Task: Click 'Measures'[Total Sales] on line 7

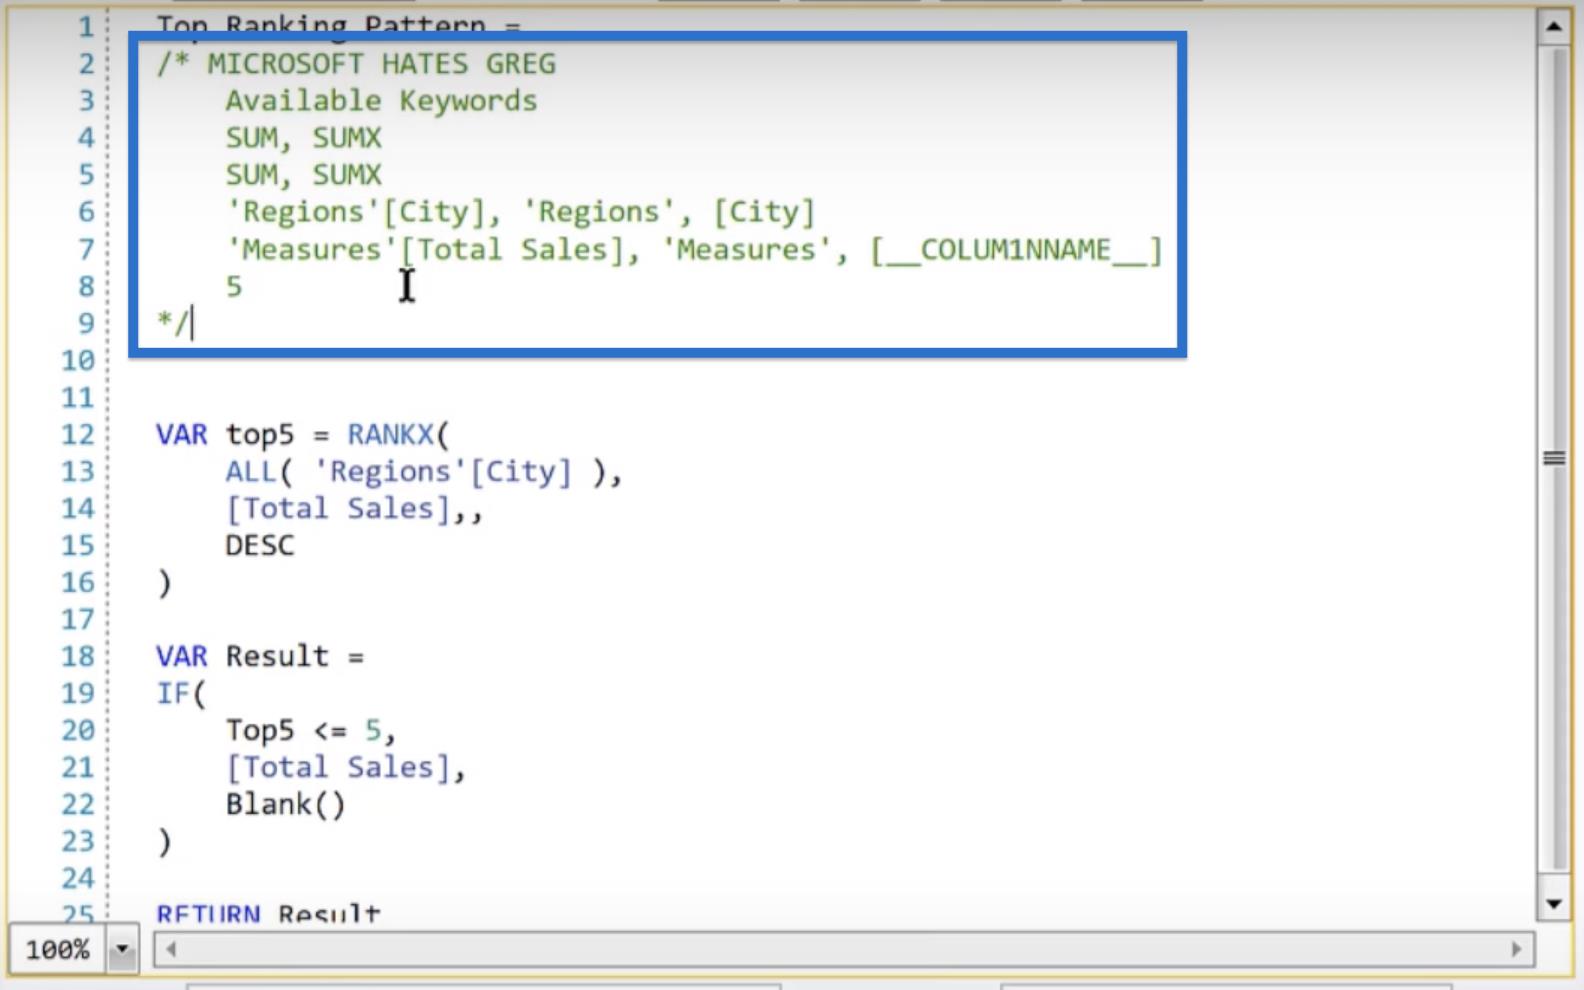Action: [x=428, y=250]
